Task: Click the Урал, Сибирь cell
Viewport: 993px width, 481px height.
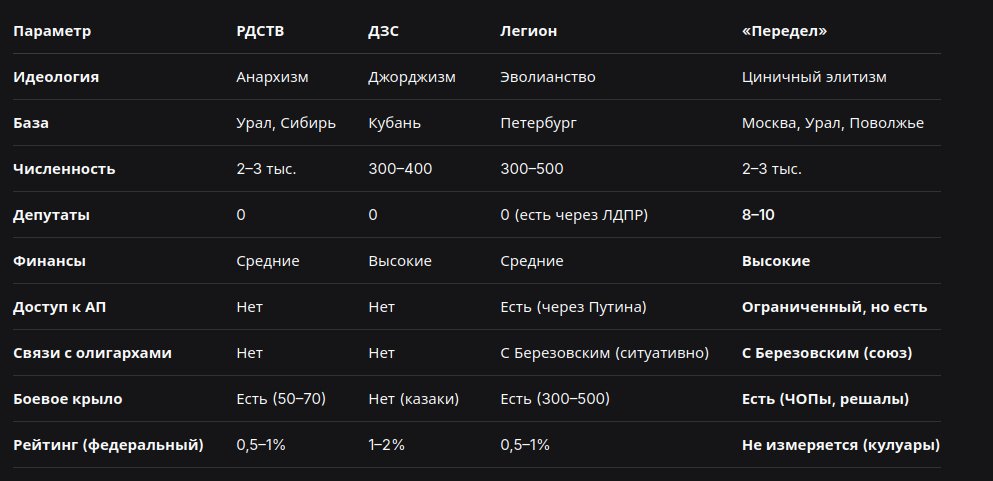Action: tap(286, 123)
